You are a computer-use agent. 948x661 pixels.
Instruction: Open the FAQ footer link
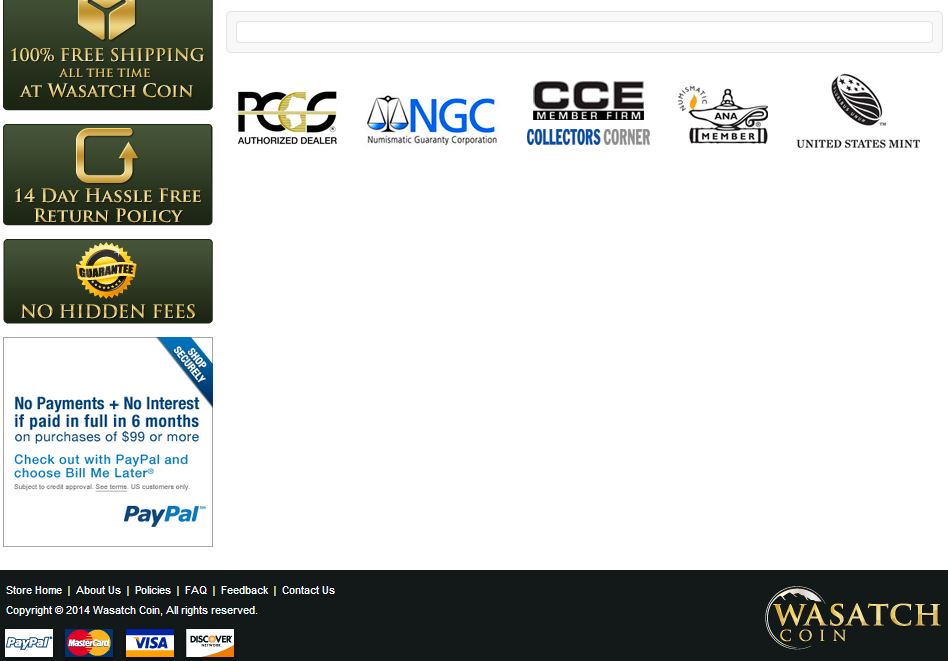[196, 590]
